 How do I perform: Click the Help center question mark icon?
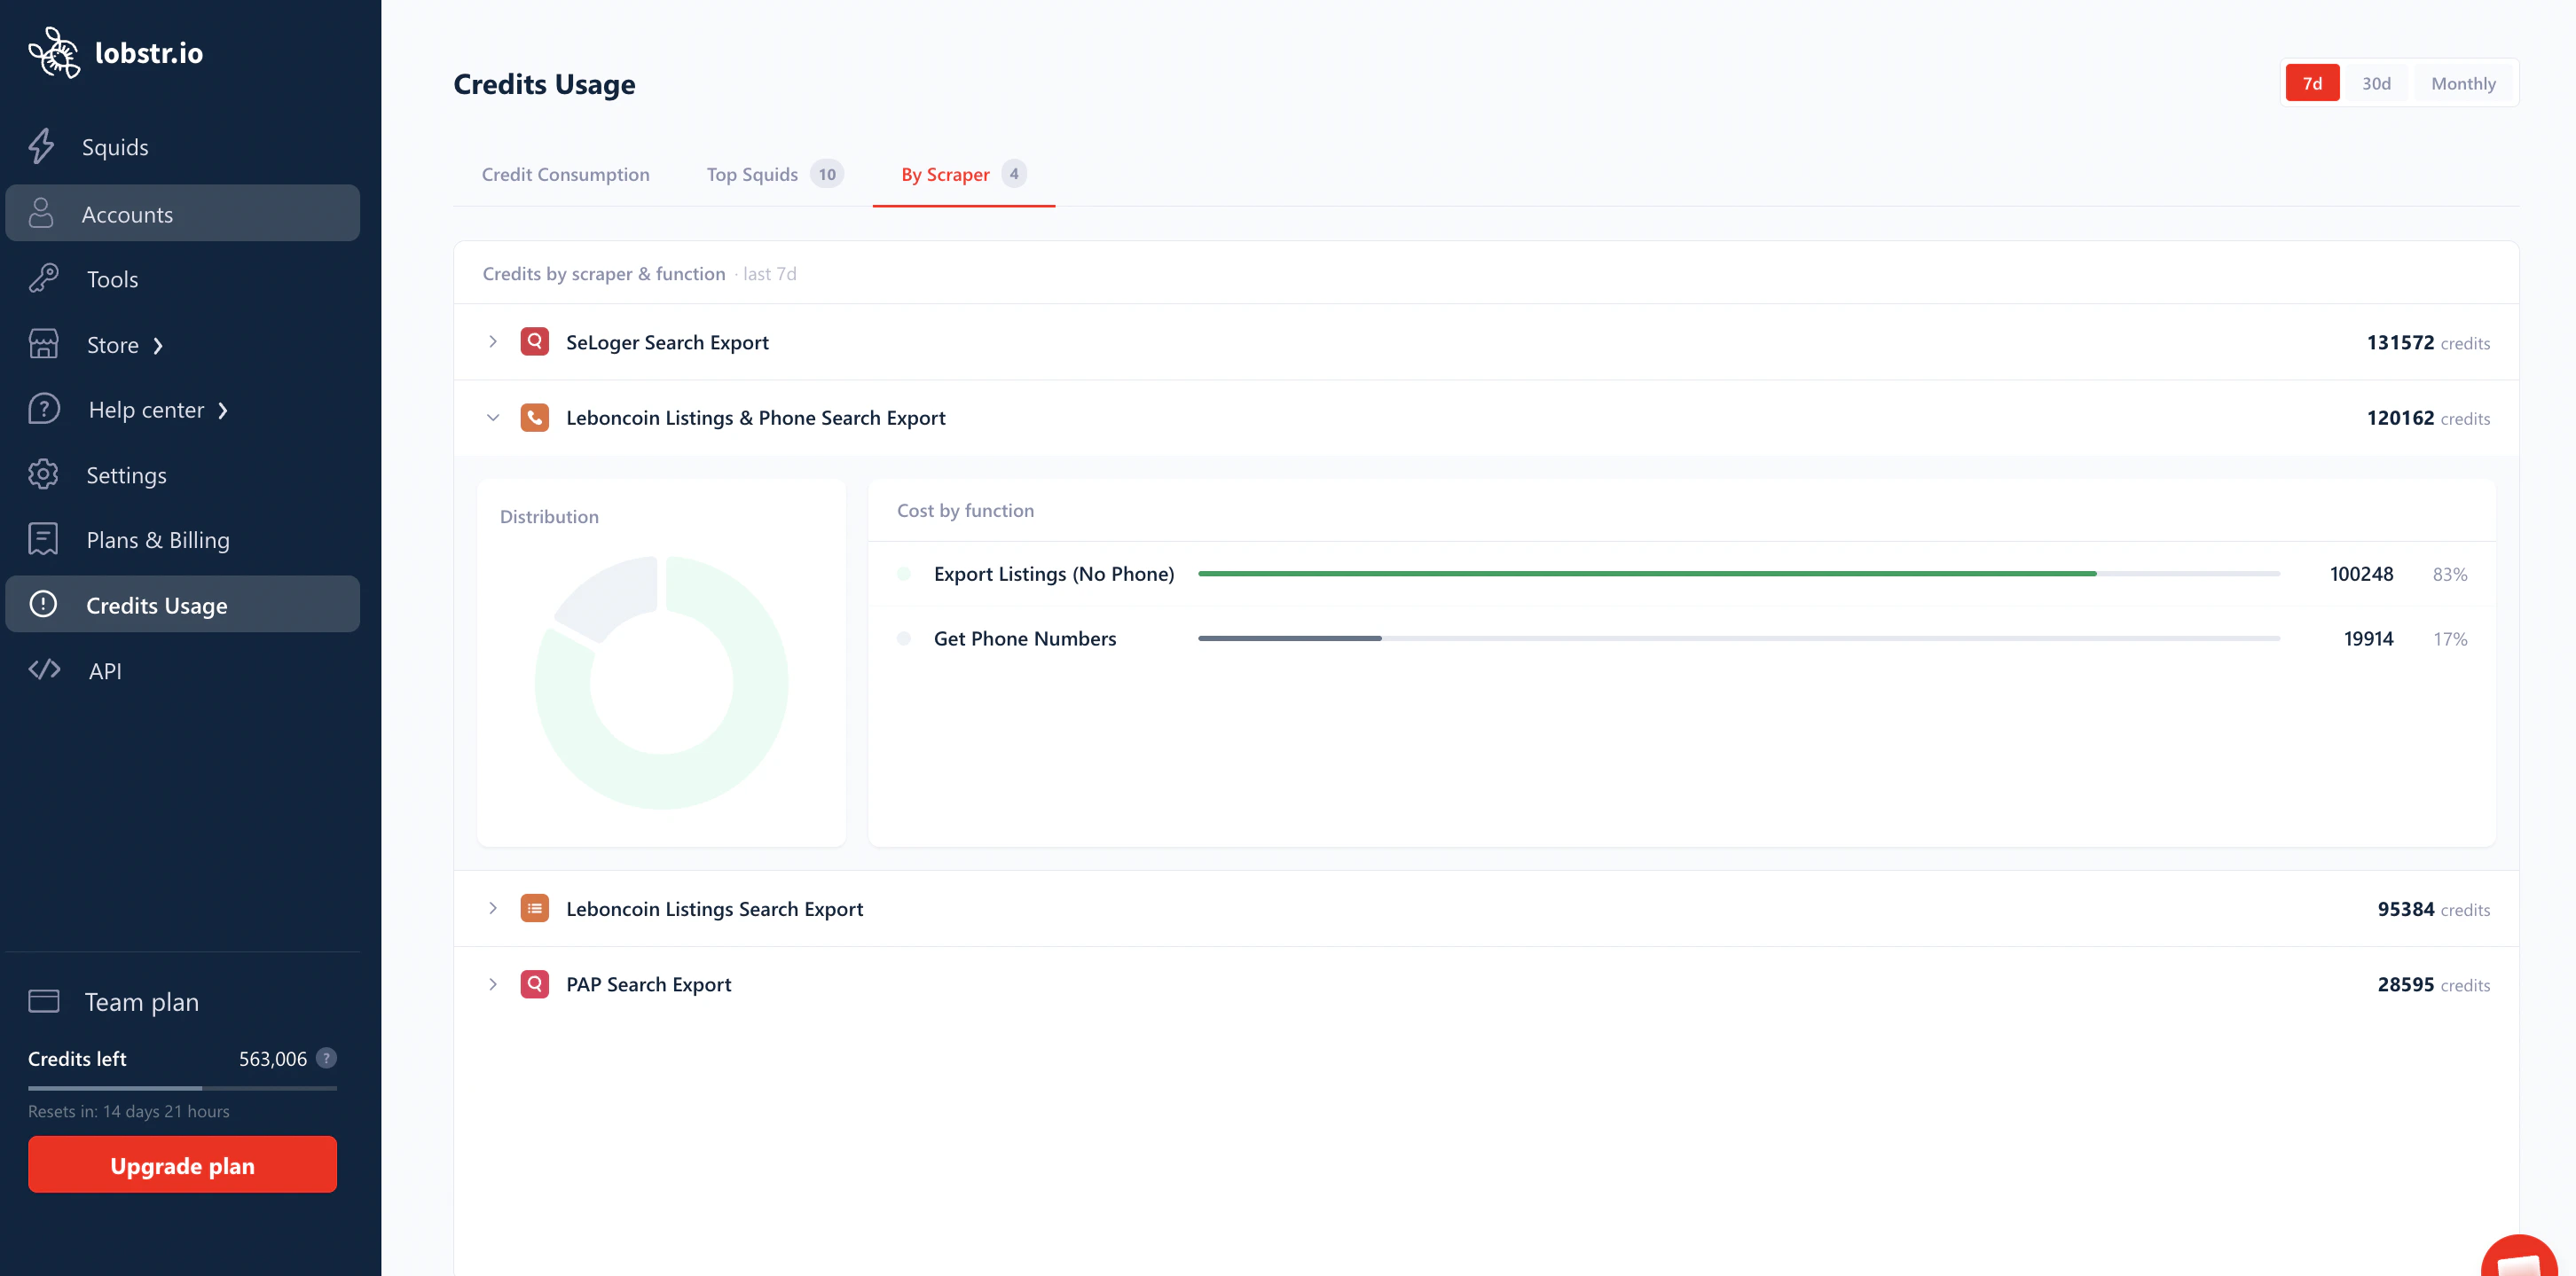point(44,409)
